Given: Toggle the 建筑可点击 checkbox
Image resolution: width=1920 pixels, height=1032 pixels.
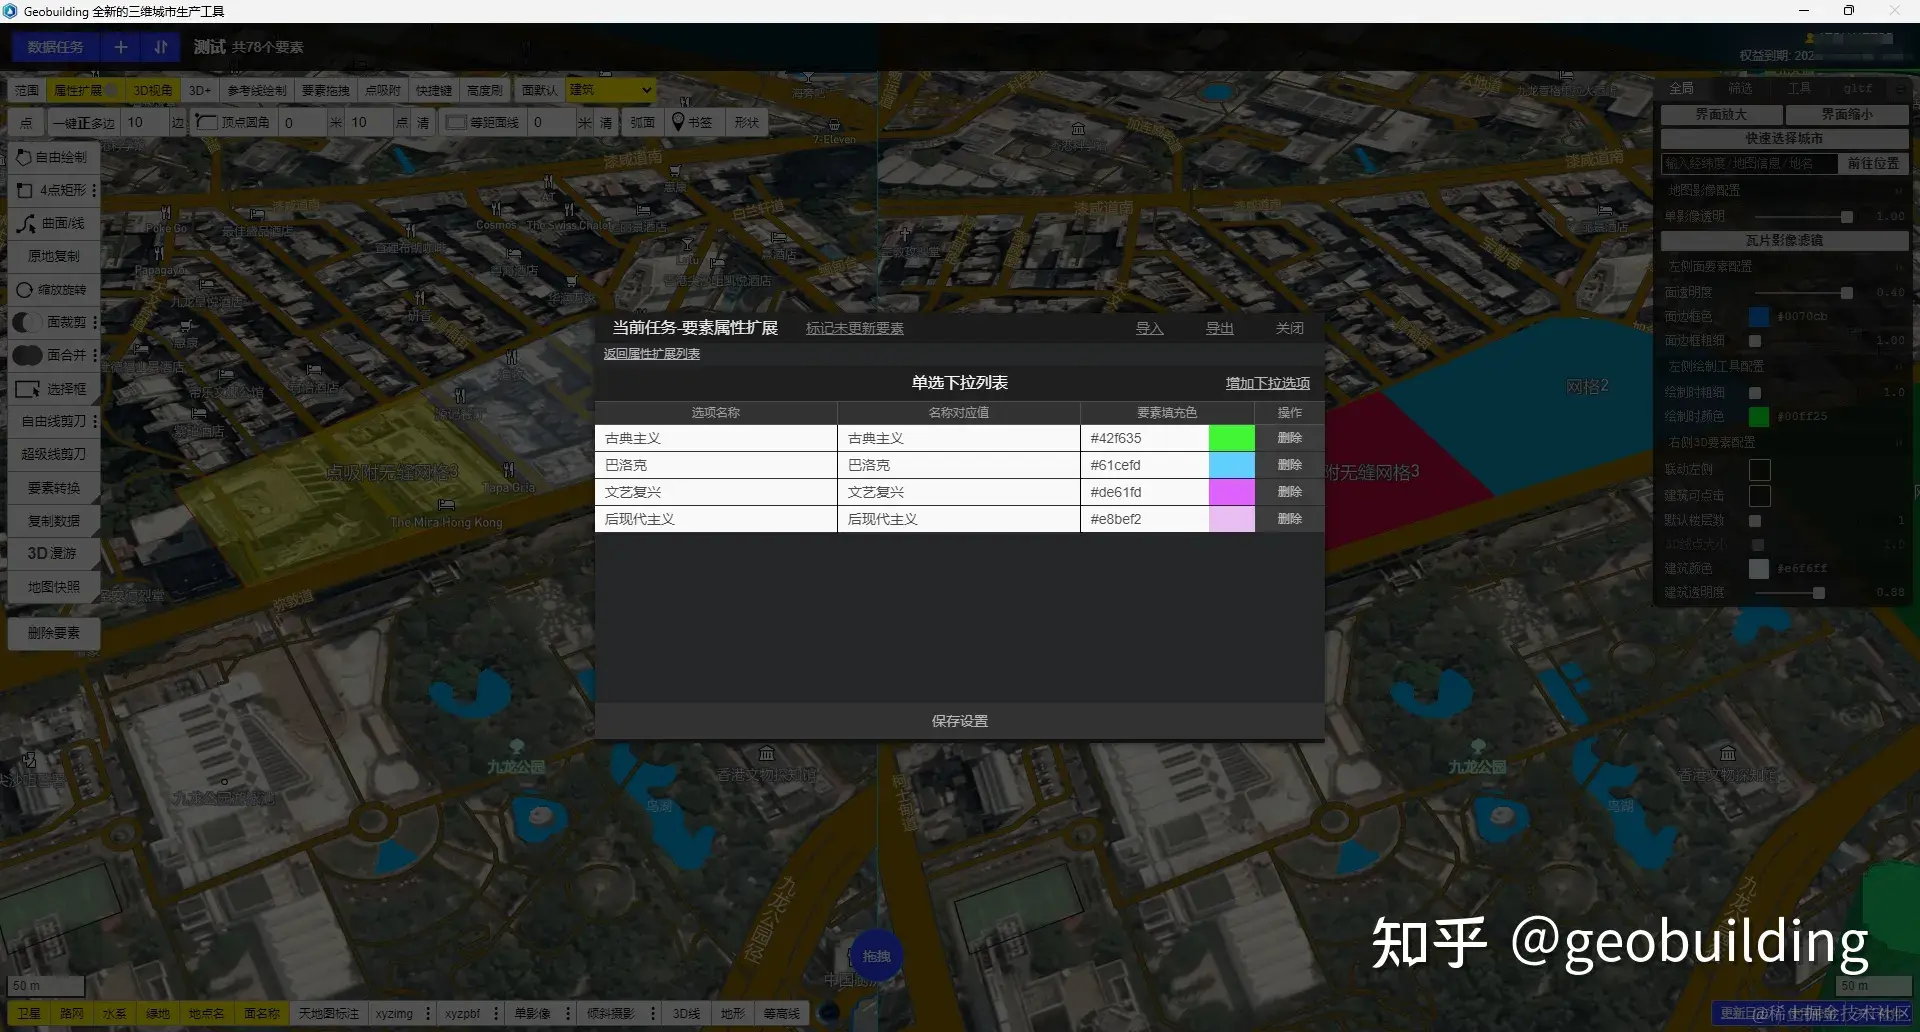Looking at the screenshot, I should point(1760,496).
